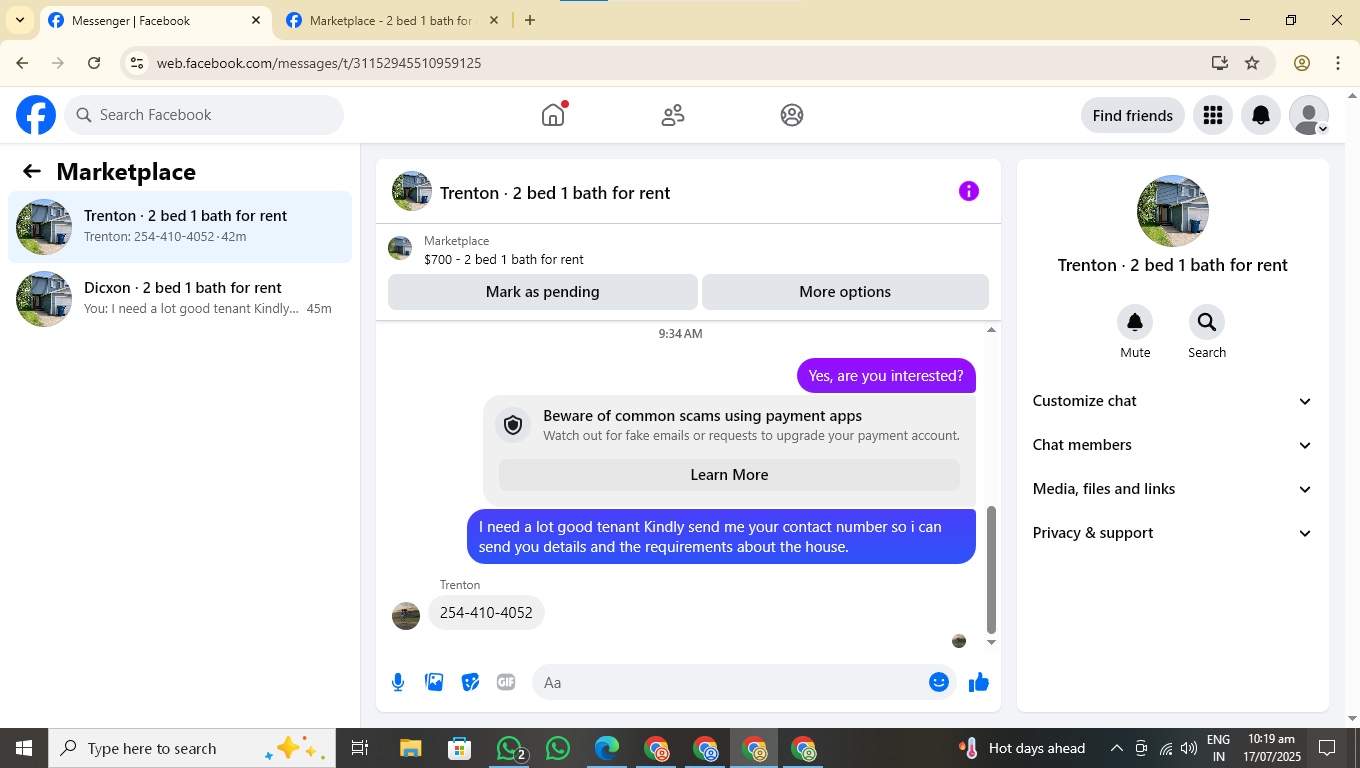
Task: Open the $700 - 2 bed 1 bath listing
Action: (504, 259)
